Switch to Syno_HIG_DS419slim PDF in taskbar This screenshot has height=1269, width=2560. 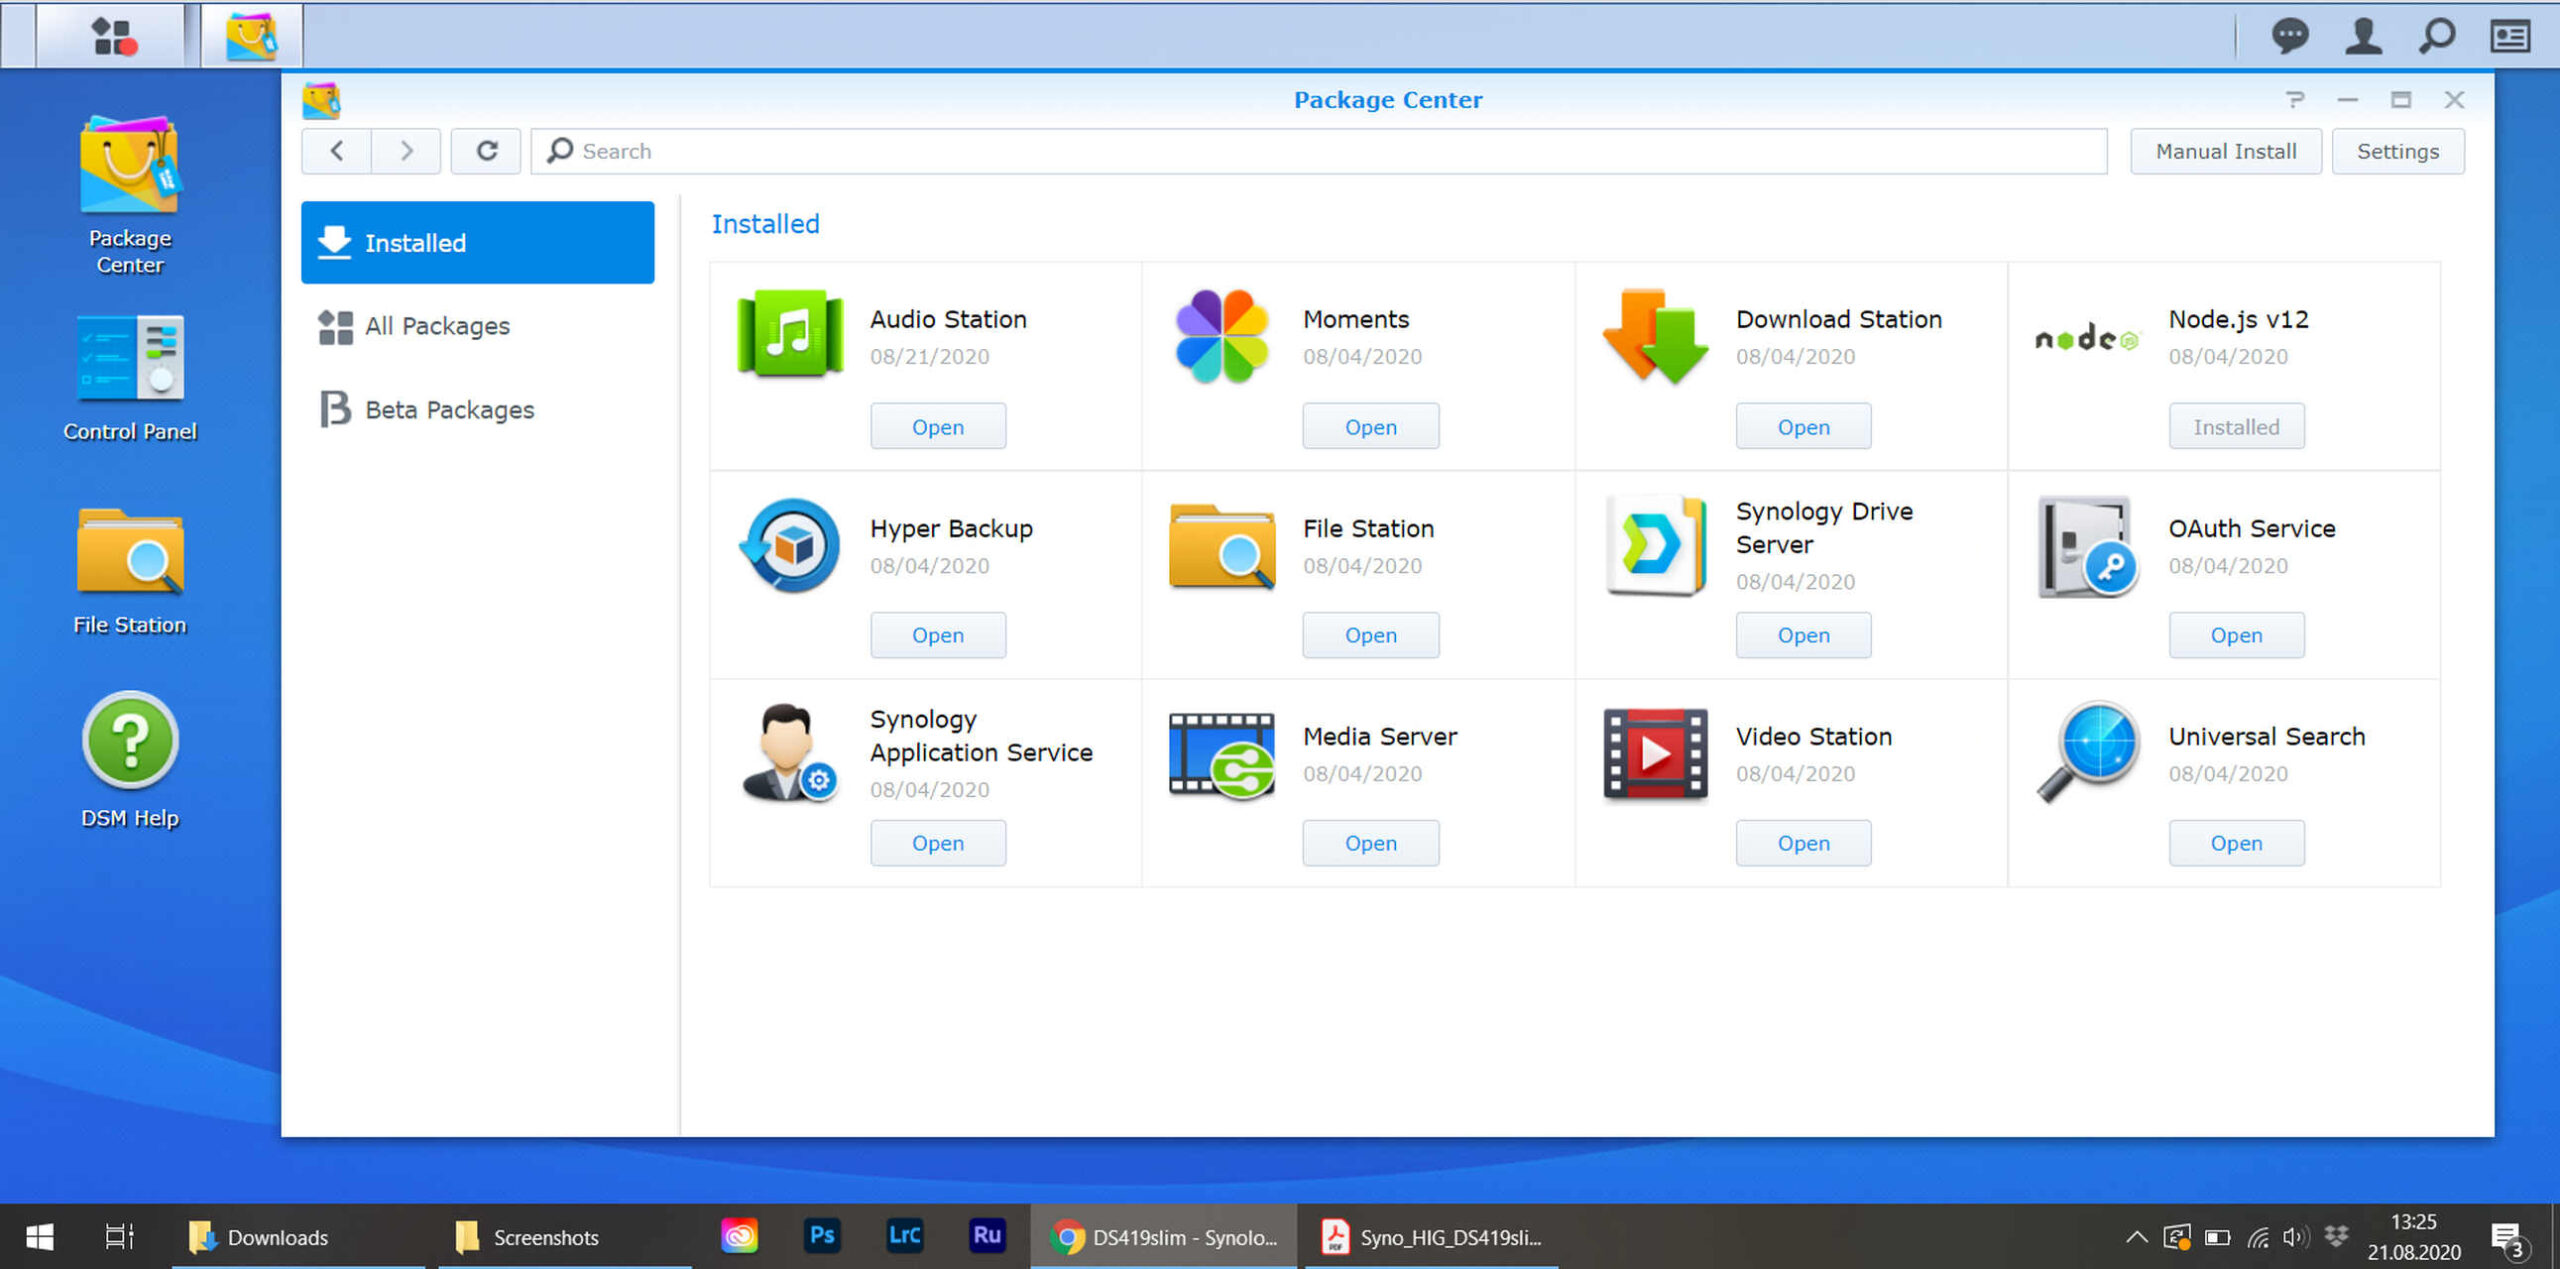tap(1432, 1237)
